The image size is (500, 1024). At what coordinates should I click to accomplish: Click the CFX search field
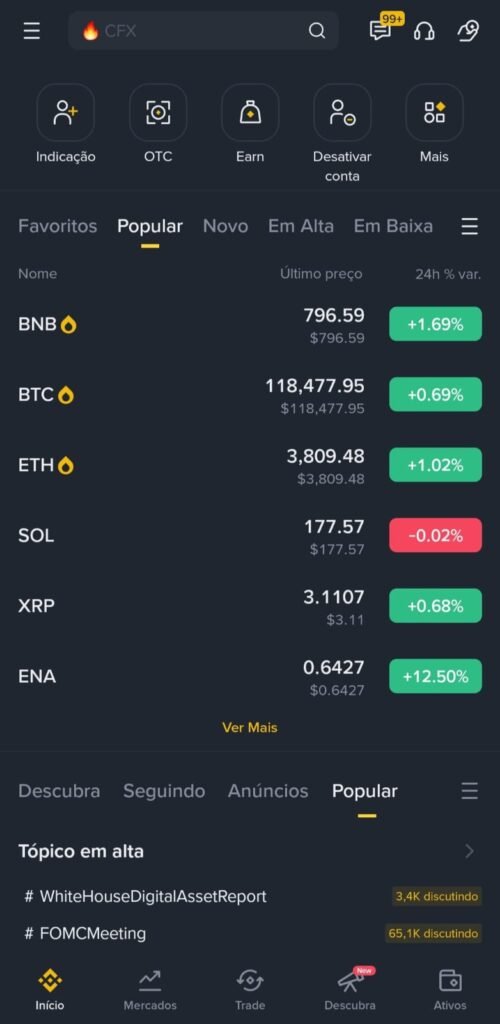tap(203, 31)
